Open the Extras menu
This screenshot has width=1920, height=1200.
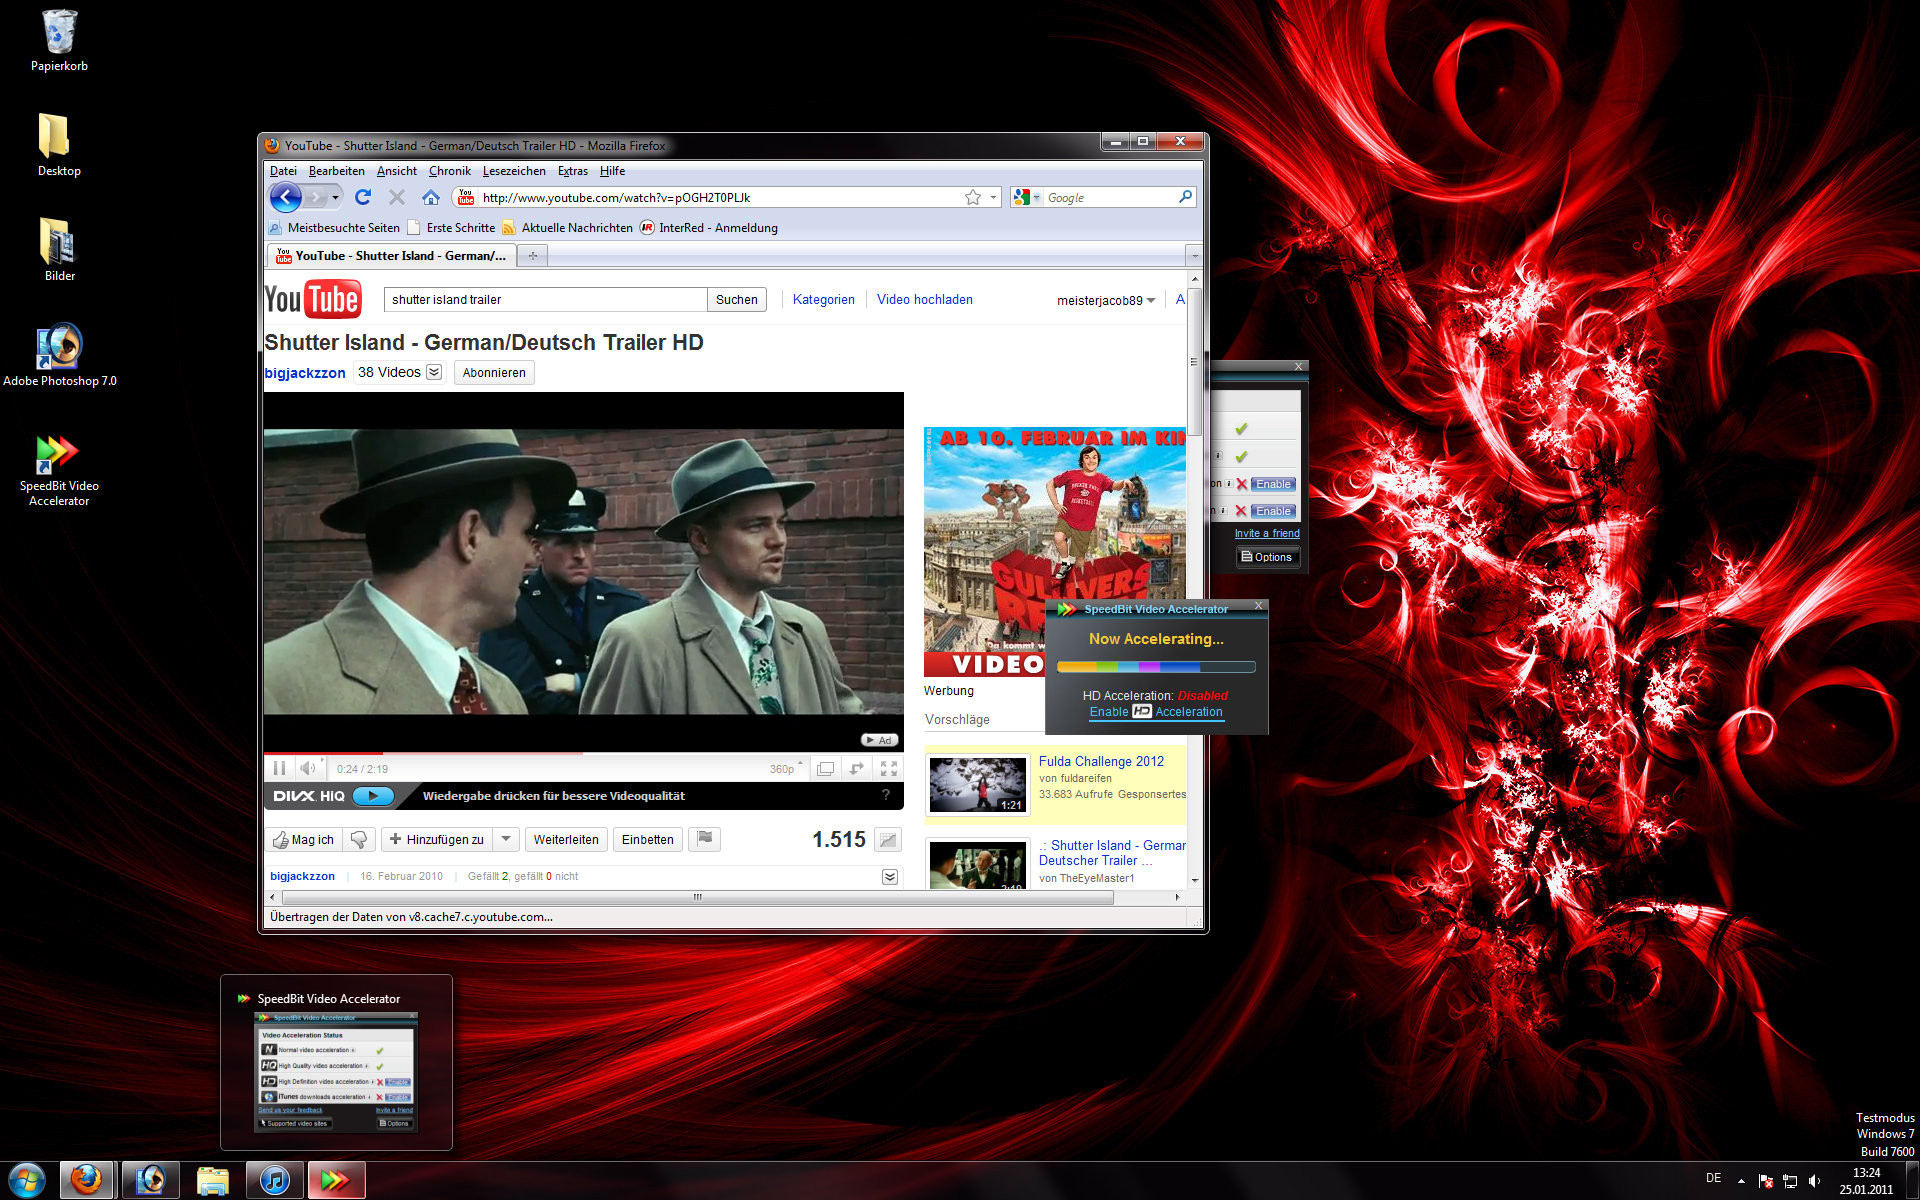point(572,171)
